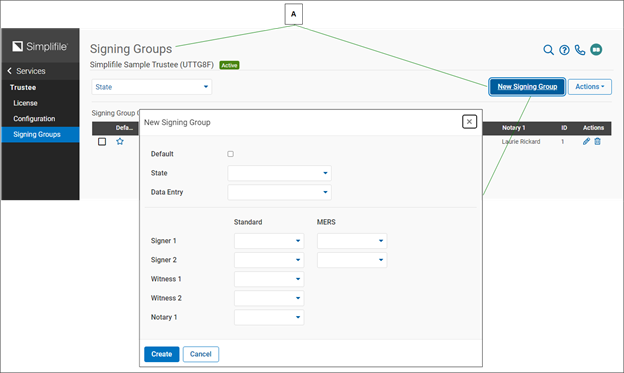The height and width of the screenshot is (373, 624).
Task: Select Signing Groups sidebar item
Action: coord(40,135)
